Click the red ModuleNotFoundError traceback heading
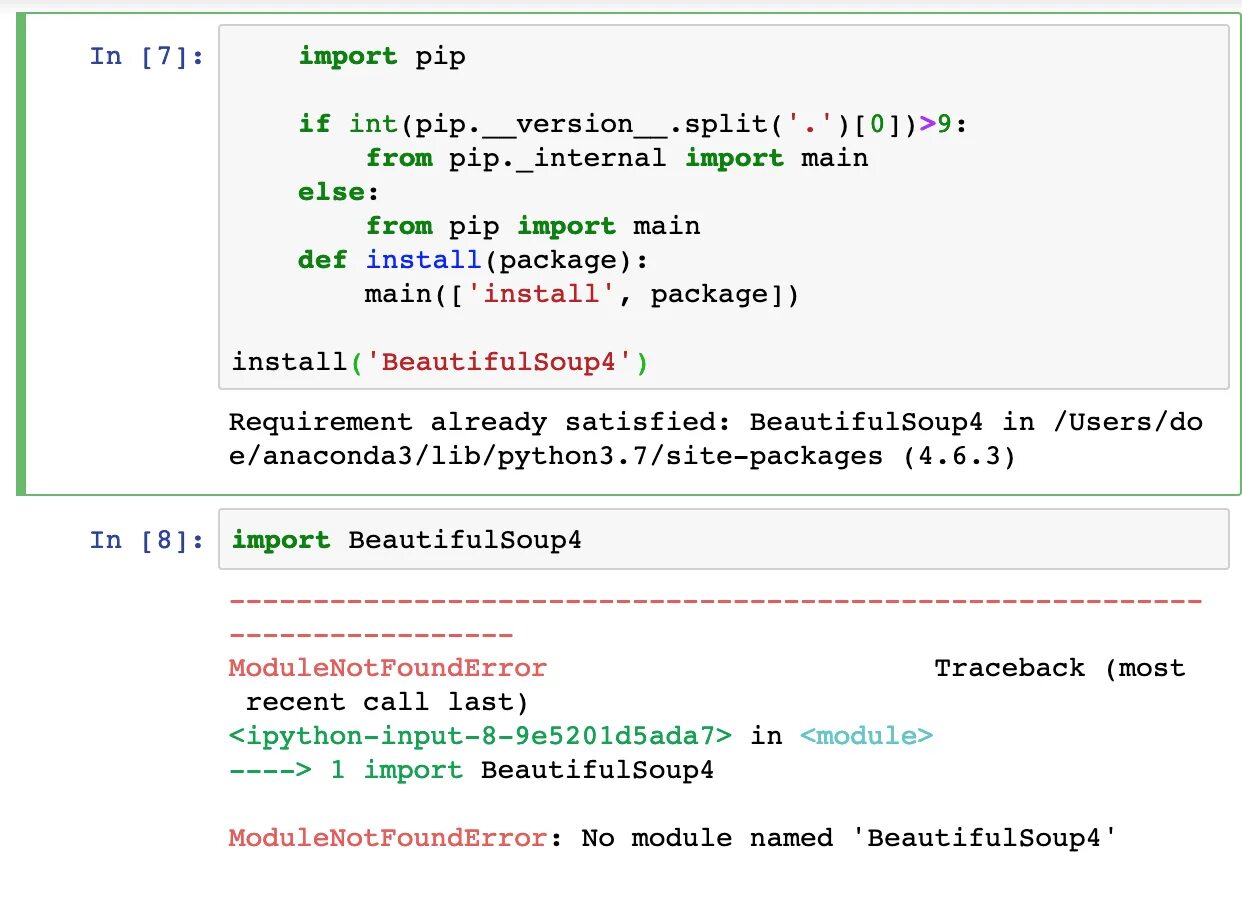Viewport: 1242px width, 898px height. 388,668
